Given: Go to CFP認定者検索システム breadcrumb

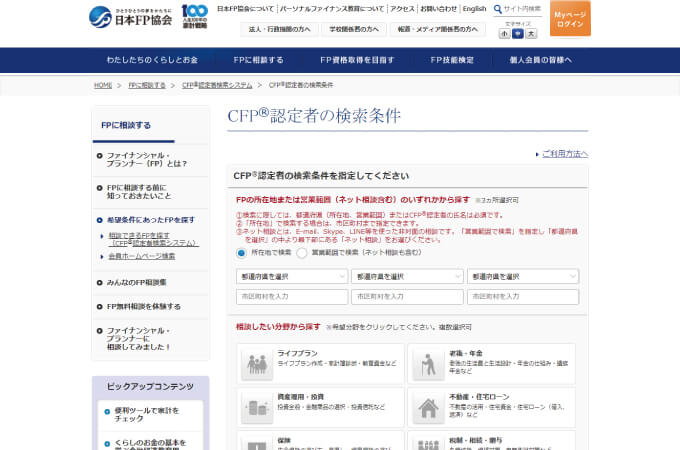Looking at the screenshot, I should [x=217, y=85].
